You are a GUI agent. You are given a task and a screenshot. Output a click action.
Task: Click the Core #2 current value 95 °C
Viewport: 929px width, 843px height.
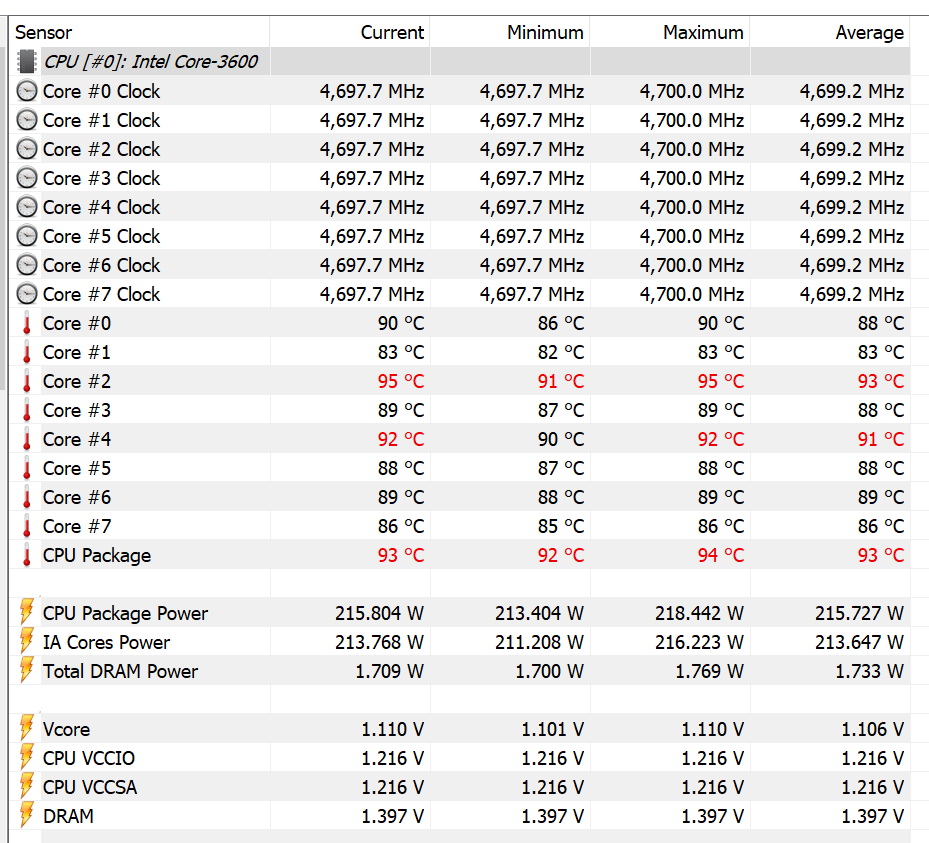pyautogui.click(x=401, y=382)
